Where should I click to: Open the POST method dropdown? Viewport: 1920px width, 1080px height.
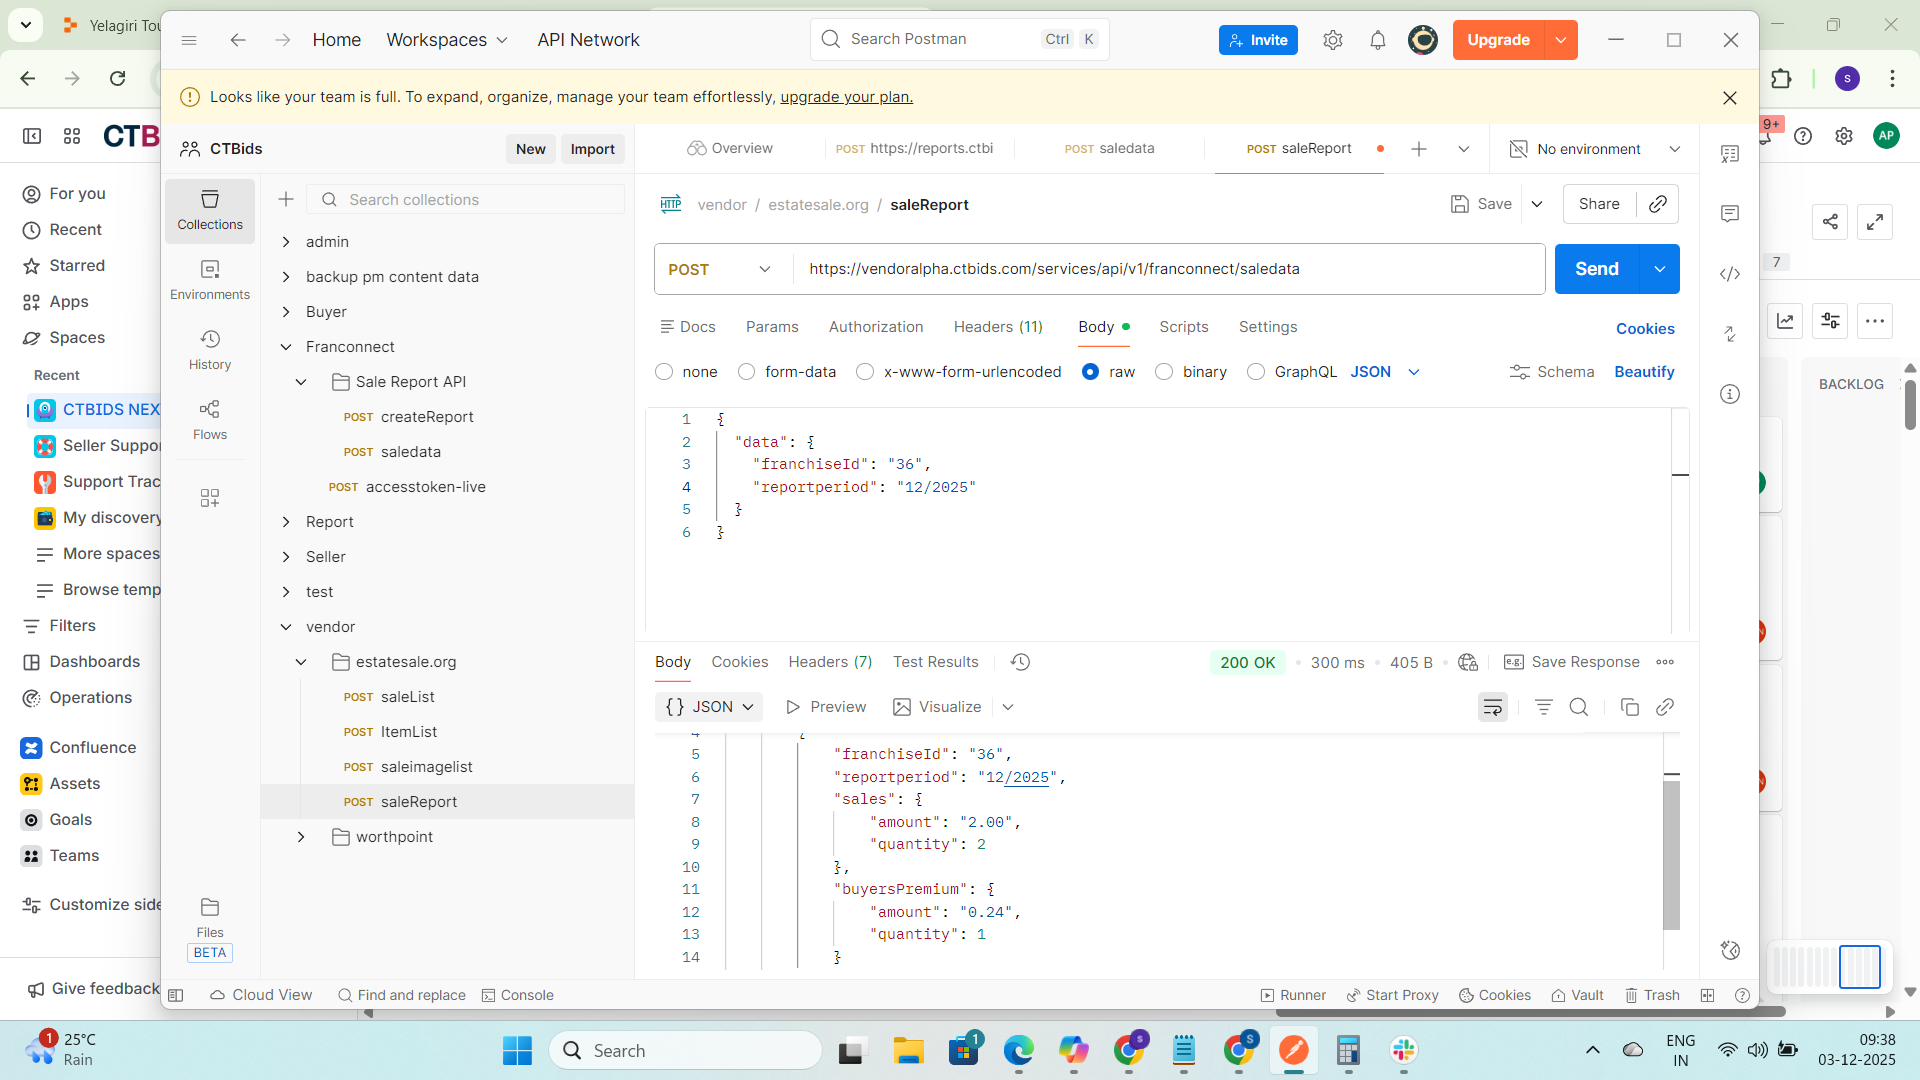[720, 269]
